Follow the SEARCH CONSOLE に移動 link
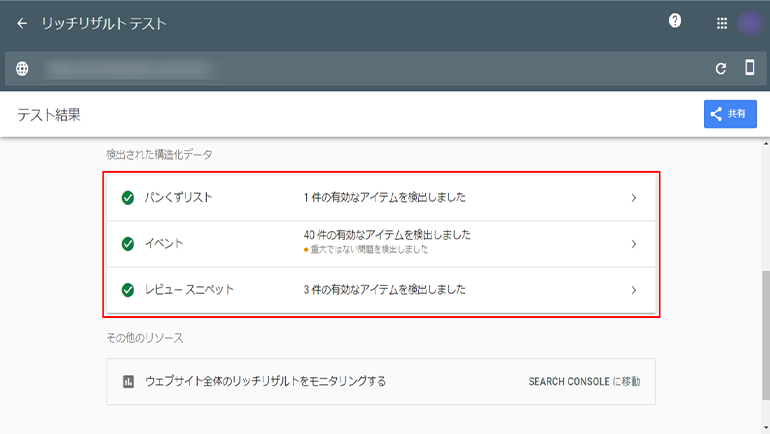Image resolution: width=770 pixels, height=434 pixels. click(x=583, y=381)
